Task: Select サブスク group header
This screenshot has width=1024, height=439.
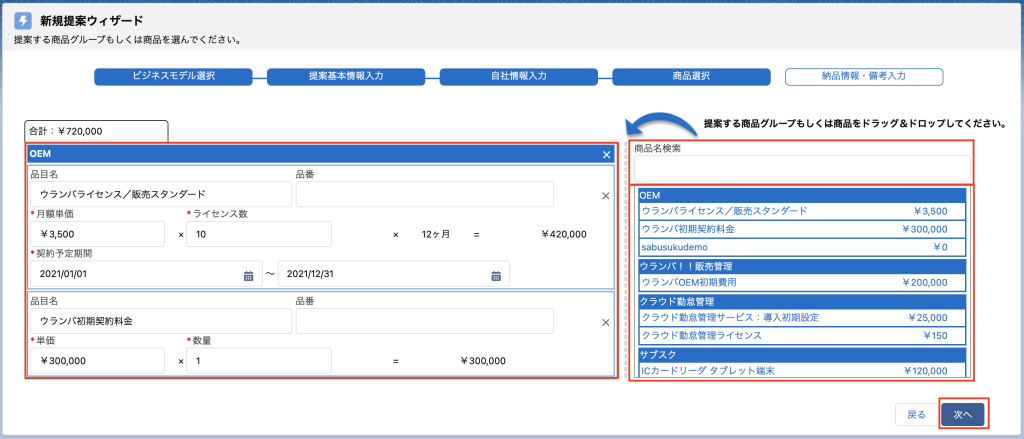Action: [801, 355]
